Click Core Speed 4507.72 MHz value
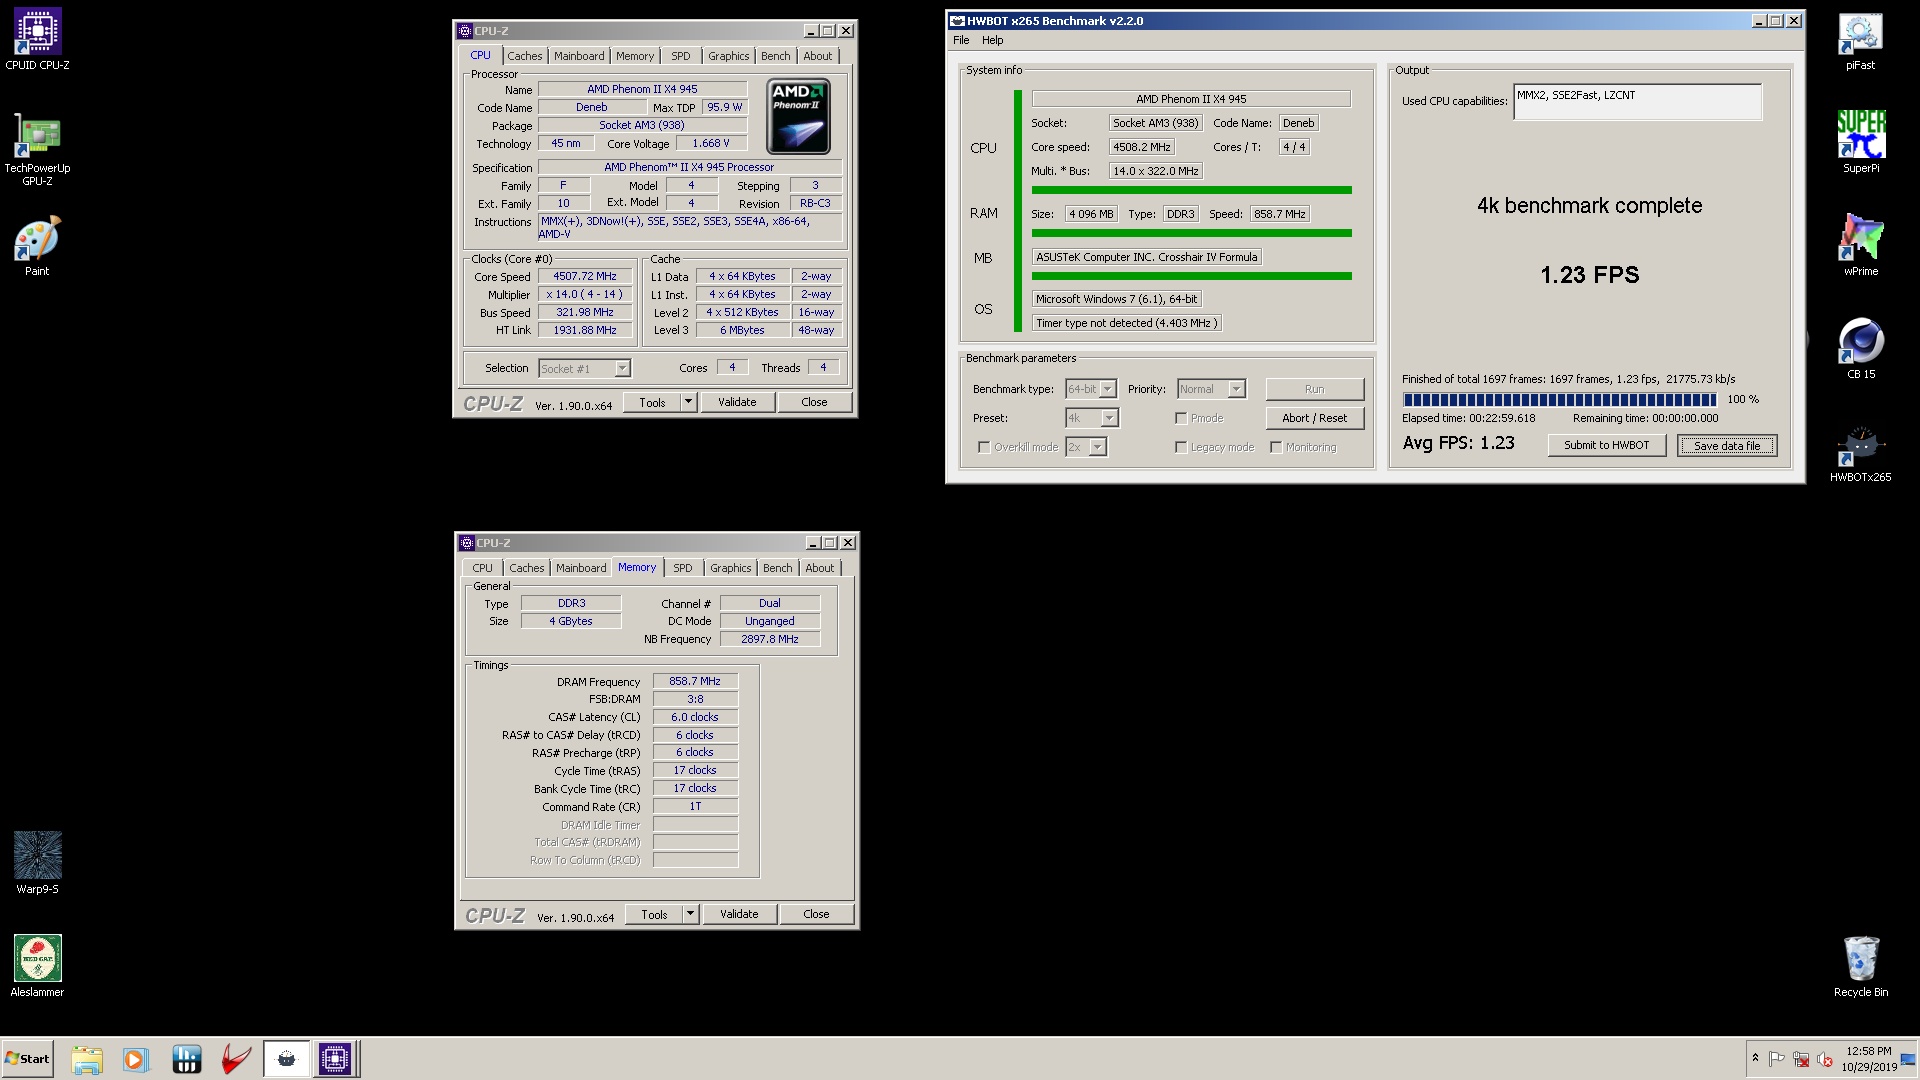Screen dimensions: 1920x1080 coord(585,276)
